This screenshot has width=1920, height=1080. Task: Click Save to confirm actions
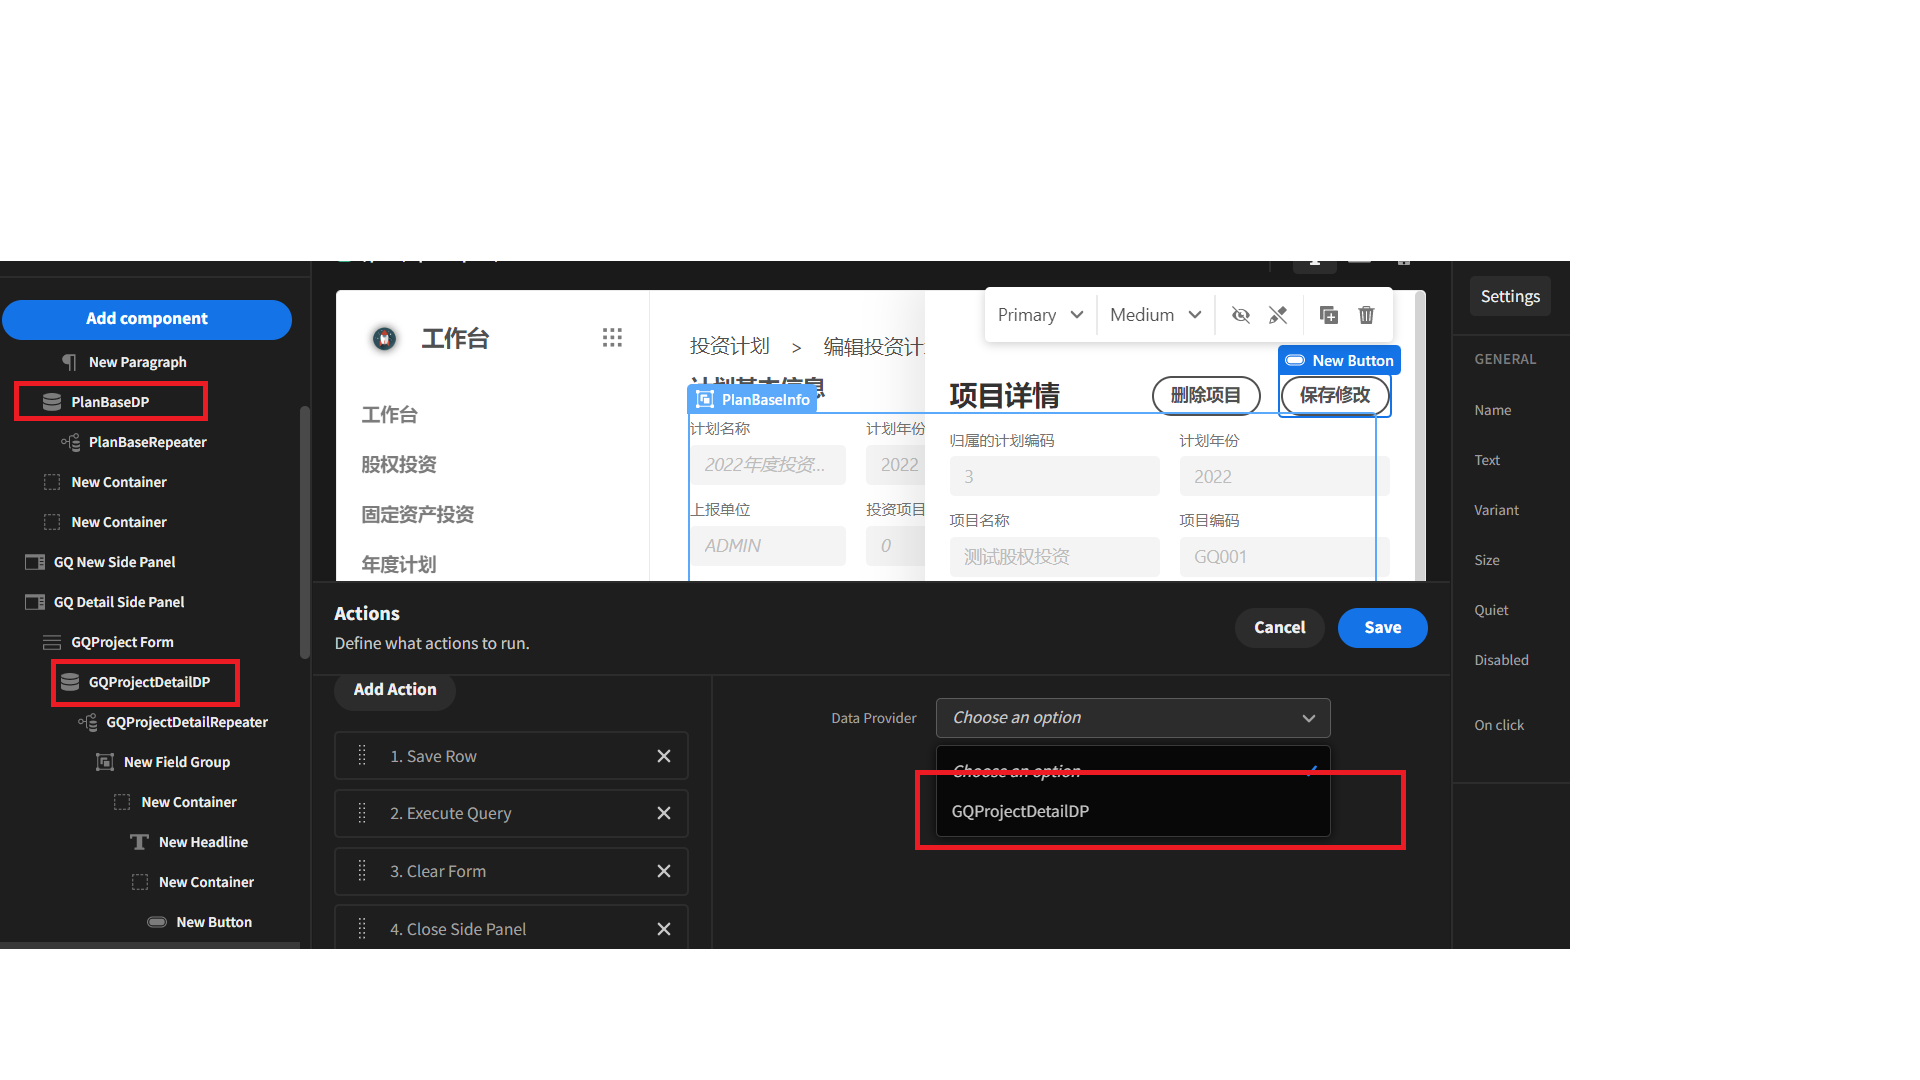pos(1382,627)
